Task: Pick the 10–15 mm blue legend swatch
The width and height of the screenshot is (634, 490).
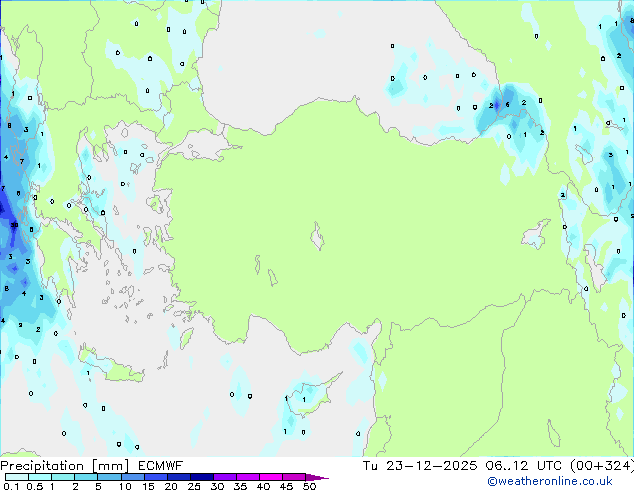Action: 132,477
